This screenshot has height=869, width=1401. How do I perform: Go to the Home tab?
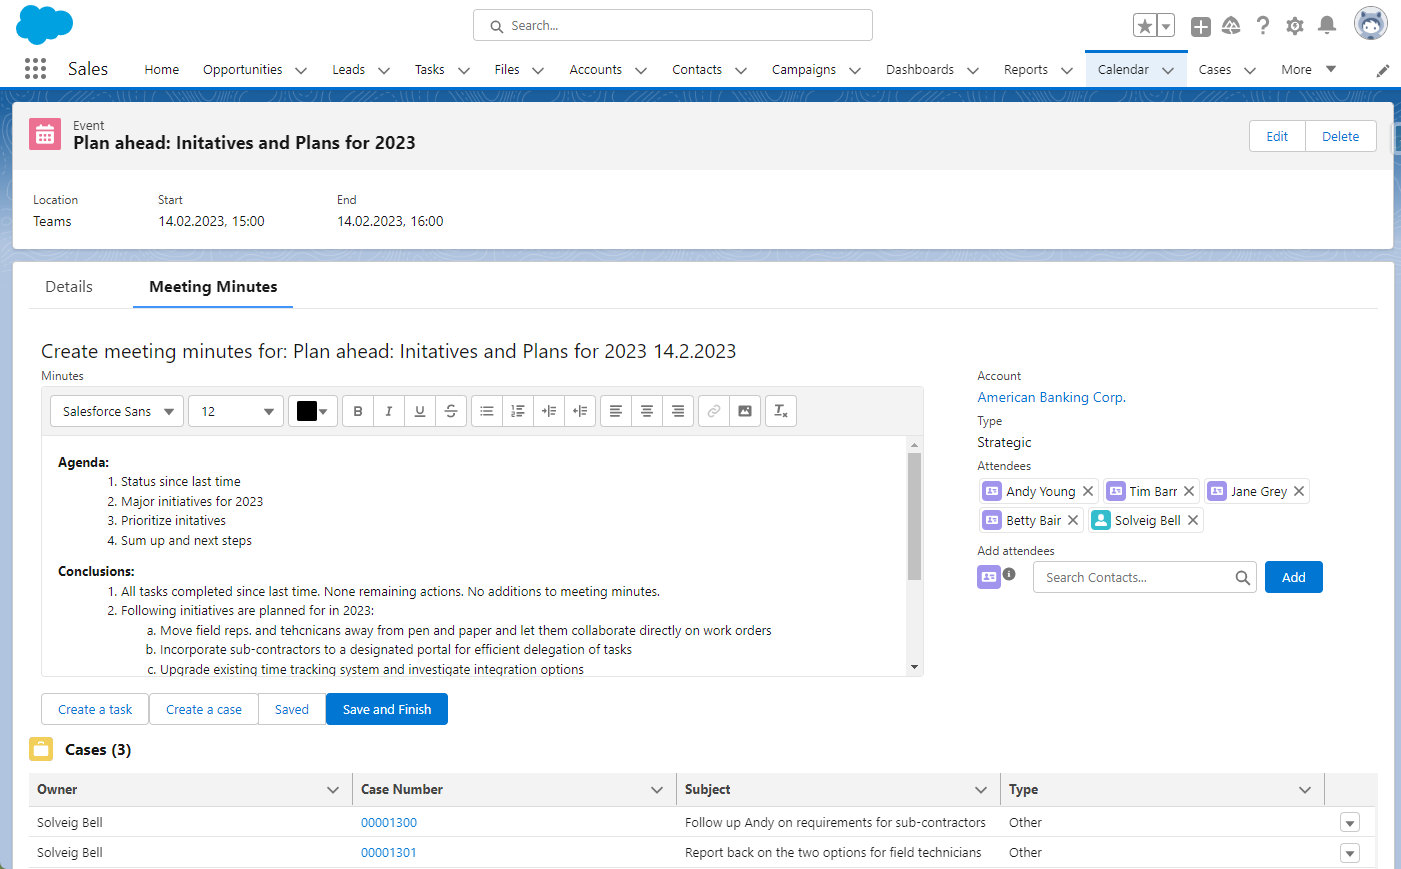pos(161,69)
